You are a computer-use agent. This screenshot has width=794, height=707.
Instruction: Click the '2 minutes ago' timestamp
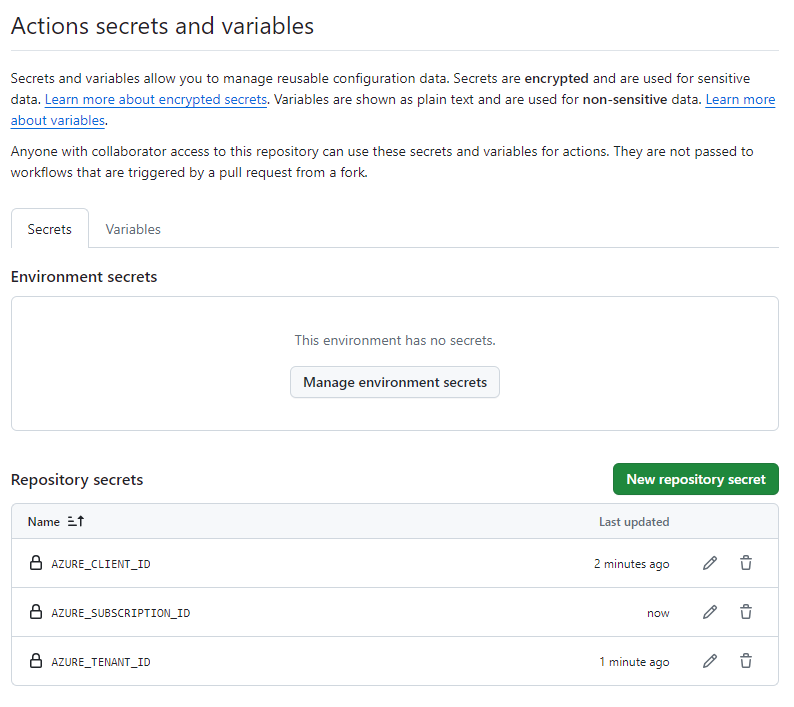point(631,564)
